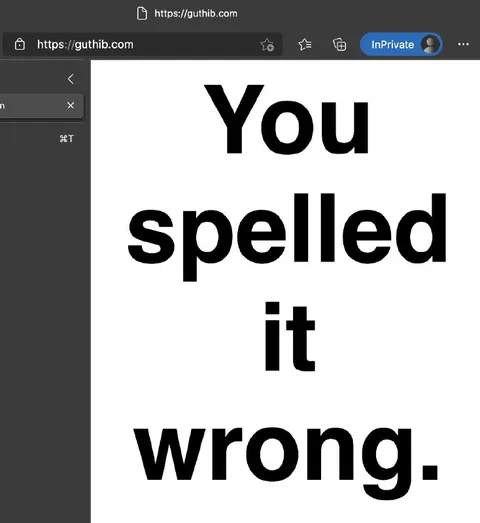Click the word 'You' on the page
This screenshot has height=523, width=480.
coord(287,120)
